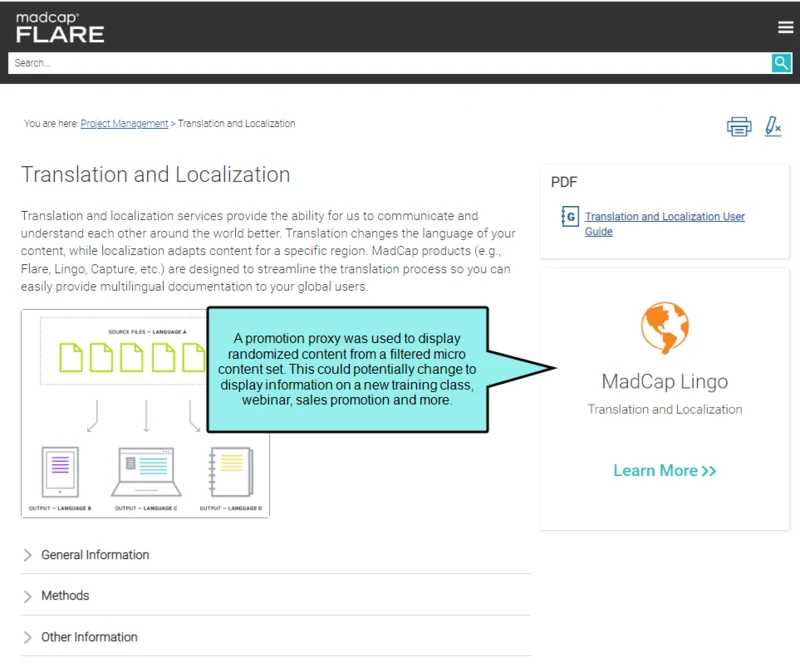Click the PDF panel heading
800x667 pixels.
pyautogui.click(x=564, y=182)
